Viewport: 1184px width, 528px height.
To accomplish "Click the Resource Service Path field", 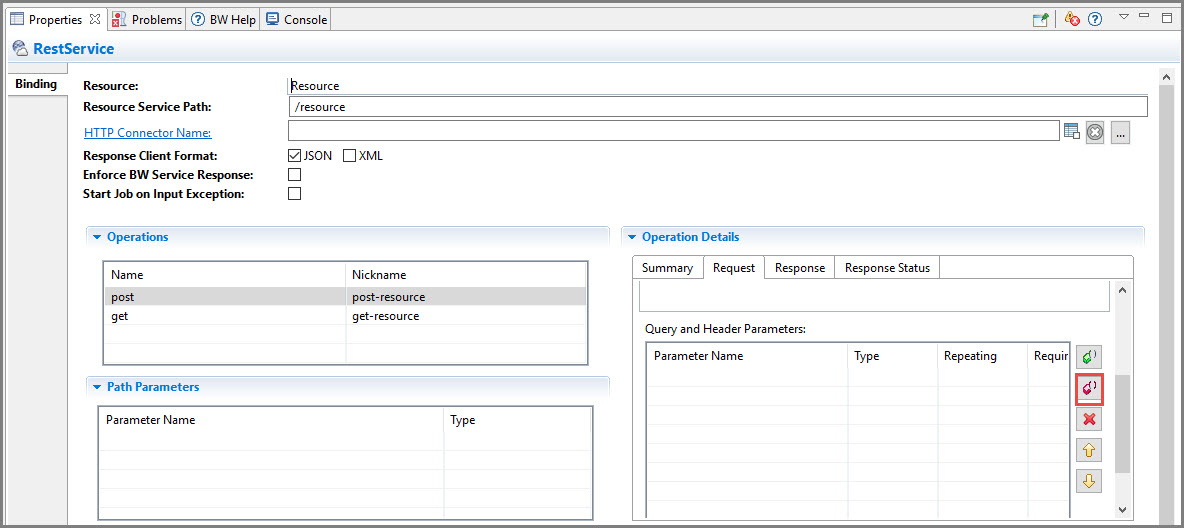I will [x=718, y=107].
